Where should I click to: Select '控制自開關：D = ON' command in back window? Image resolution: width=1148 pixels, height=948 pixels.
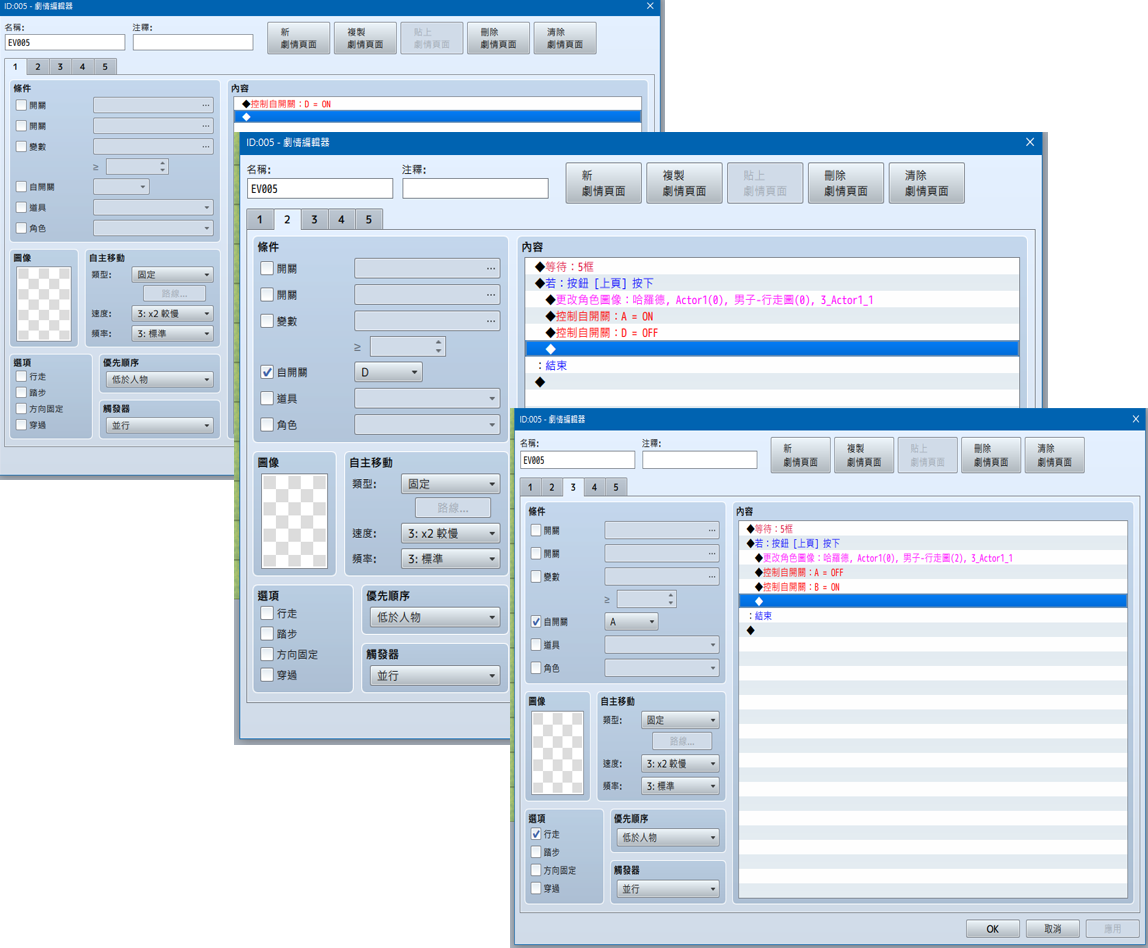[438, 104]
